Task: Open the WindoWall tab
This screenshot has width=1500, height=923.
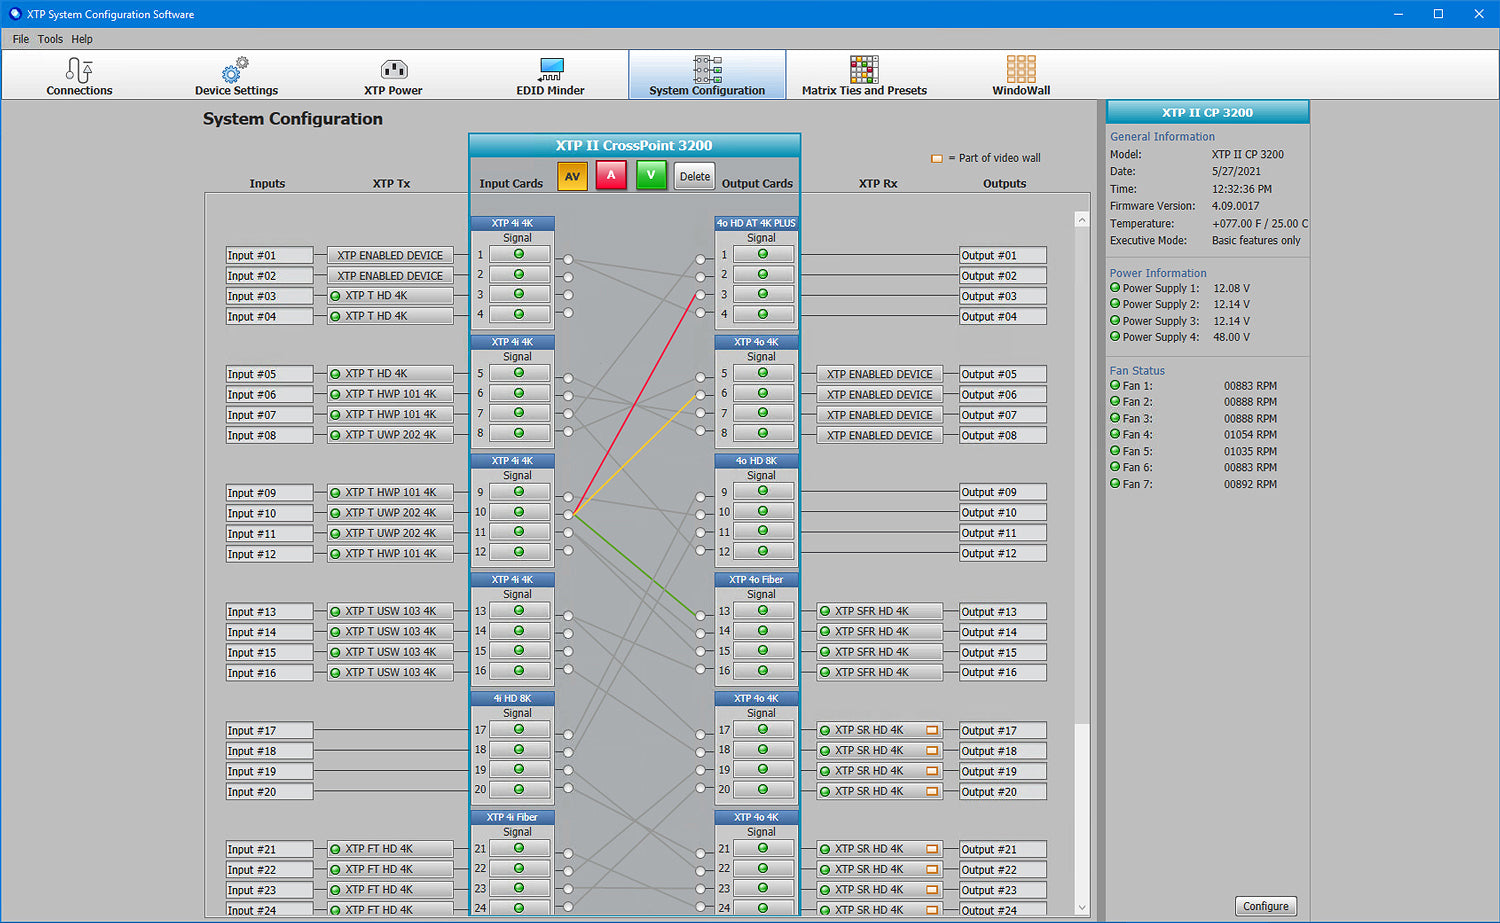Action: click(1021, 75)
